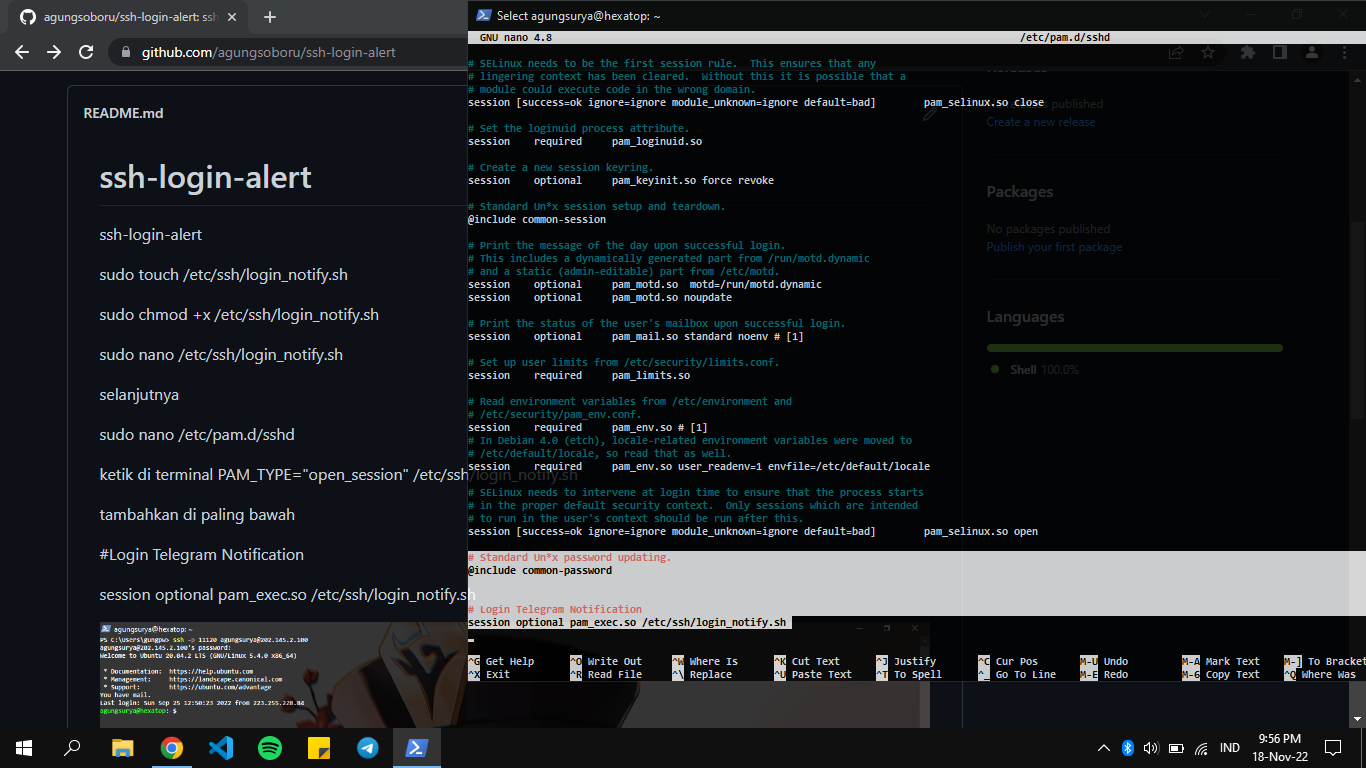Open a new Chrome tab
1366x768 pixels.
[269, 17]
